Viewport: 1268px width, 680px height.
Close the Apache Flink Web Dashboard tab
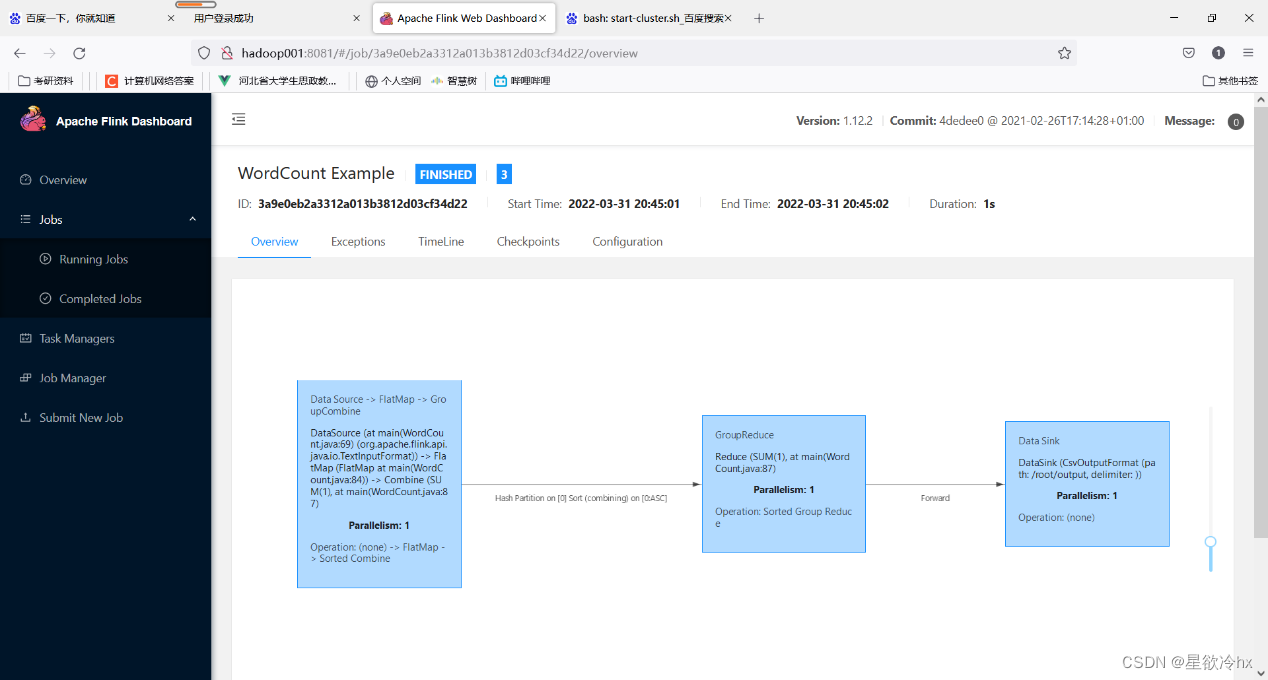[x=543, y=18]
